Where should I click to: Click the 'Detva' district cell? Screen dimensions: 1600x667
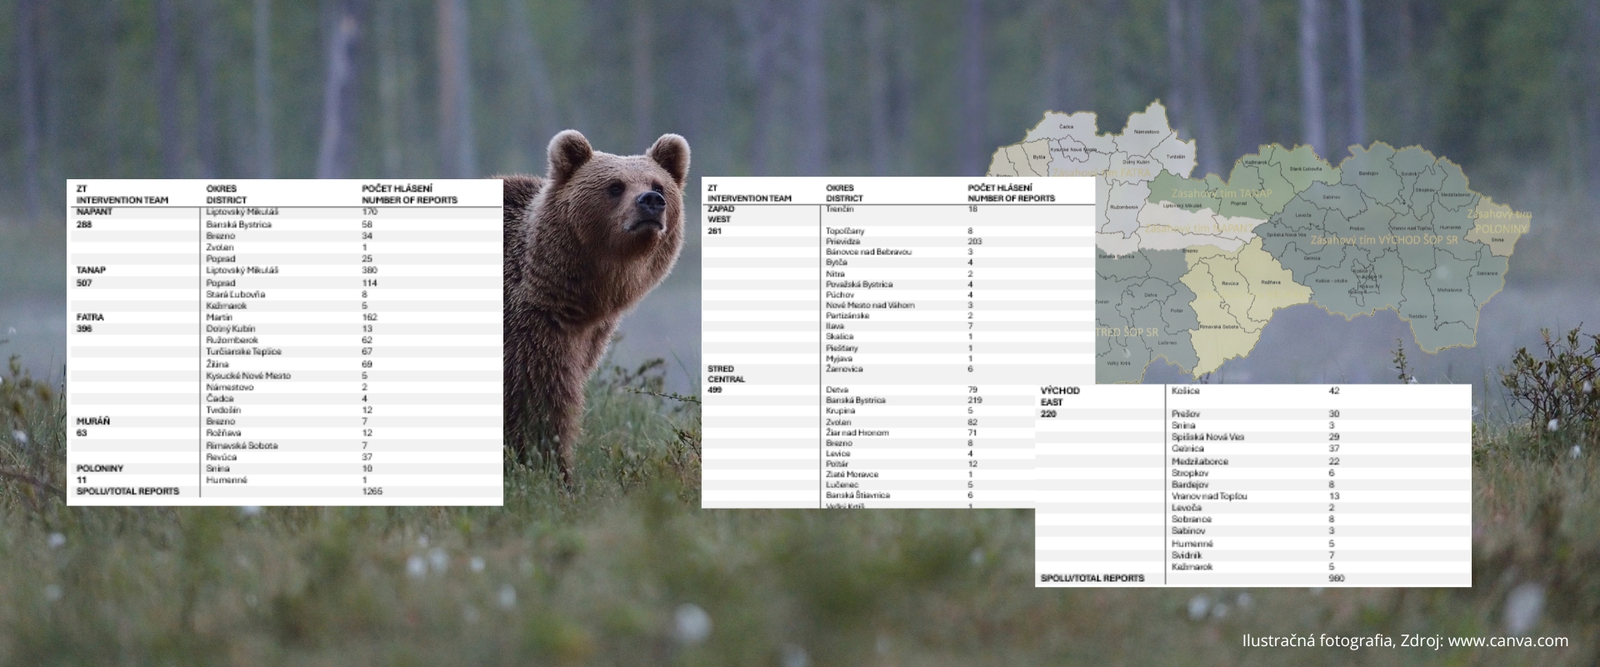click(838, 389)
